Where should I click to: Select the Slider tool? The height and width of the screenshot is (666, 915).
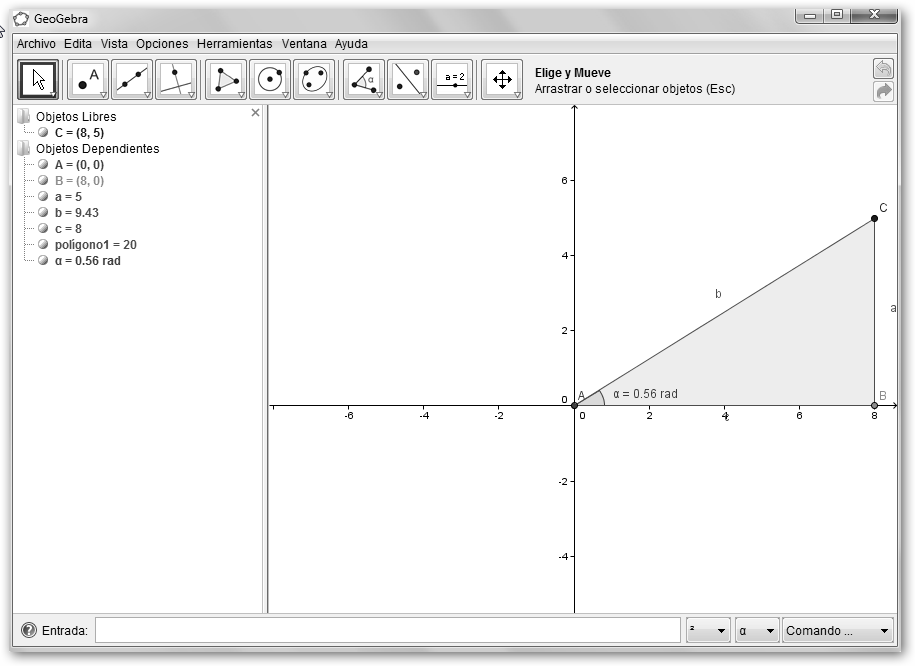451,80
